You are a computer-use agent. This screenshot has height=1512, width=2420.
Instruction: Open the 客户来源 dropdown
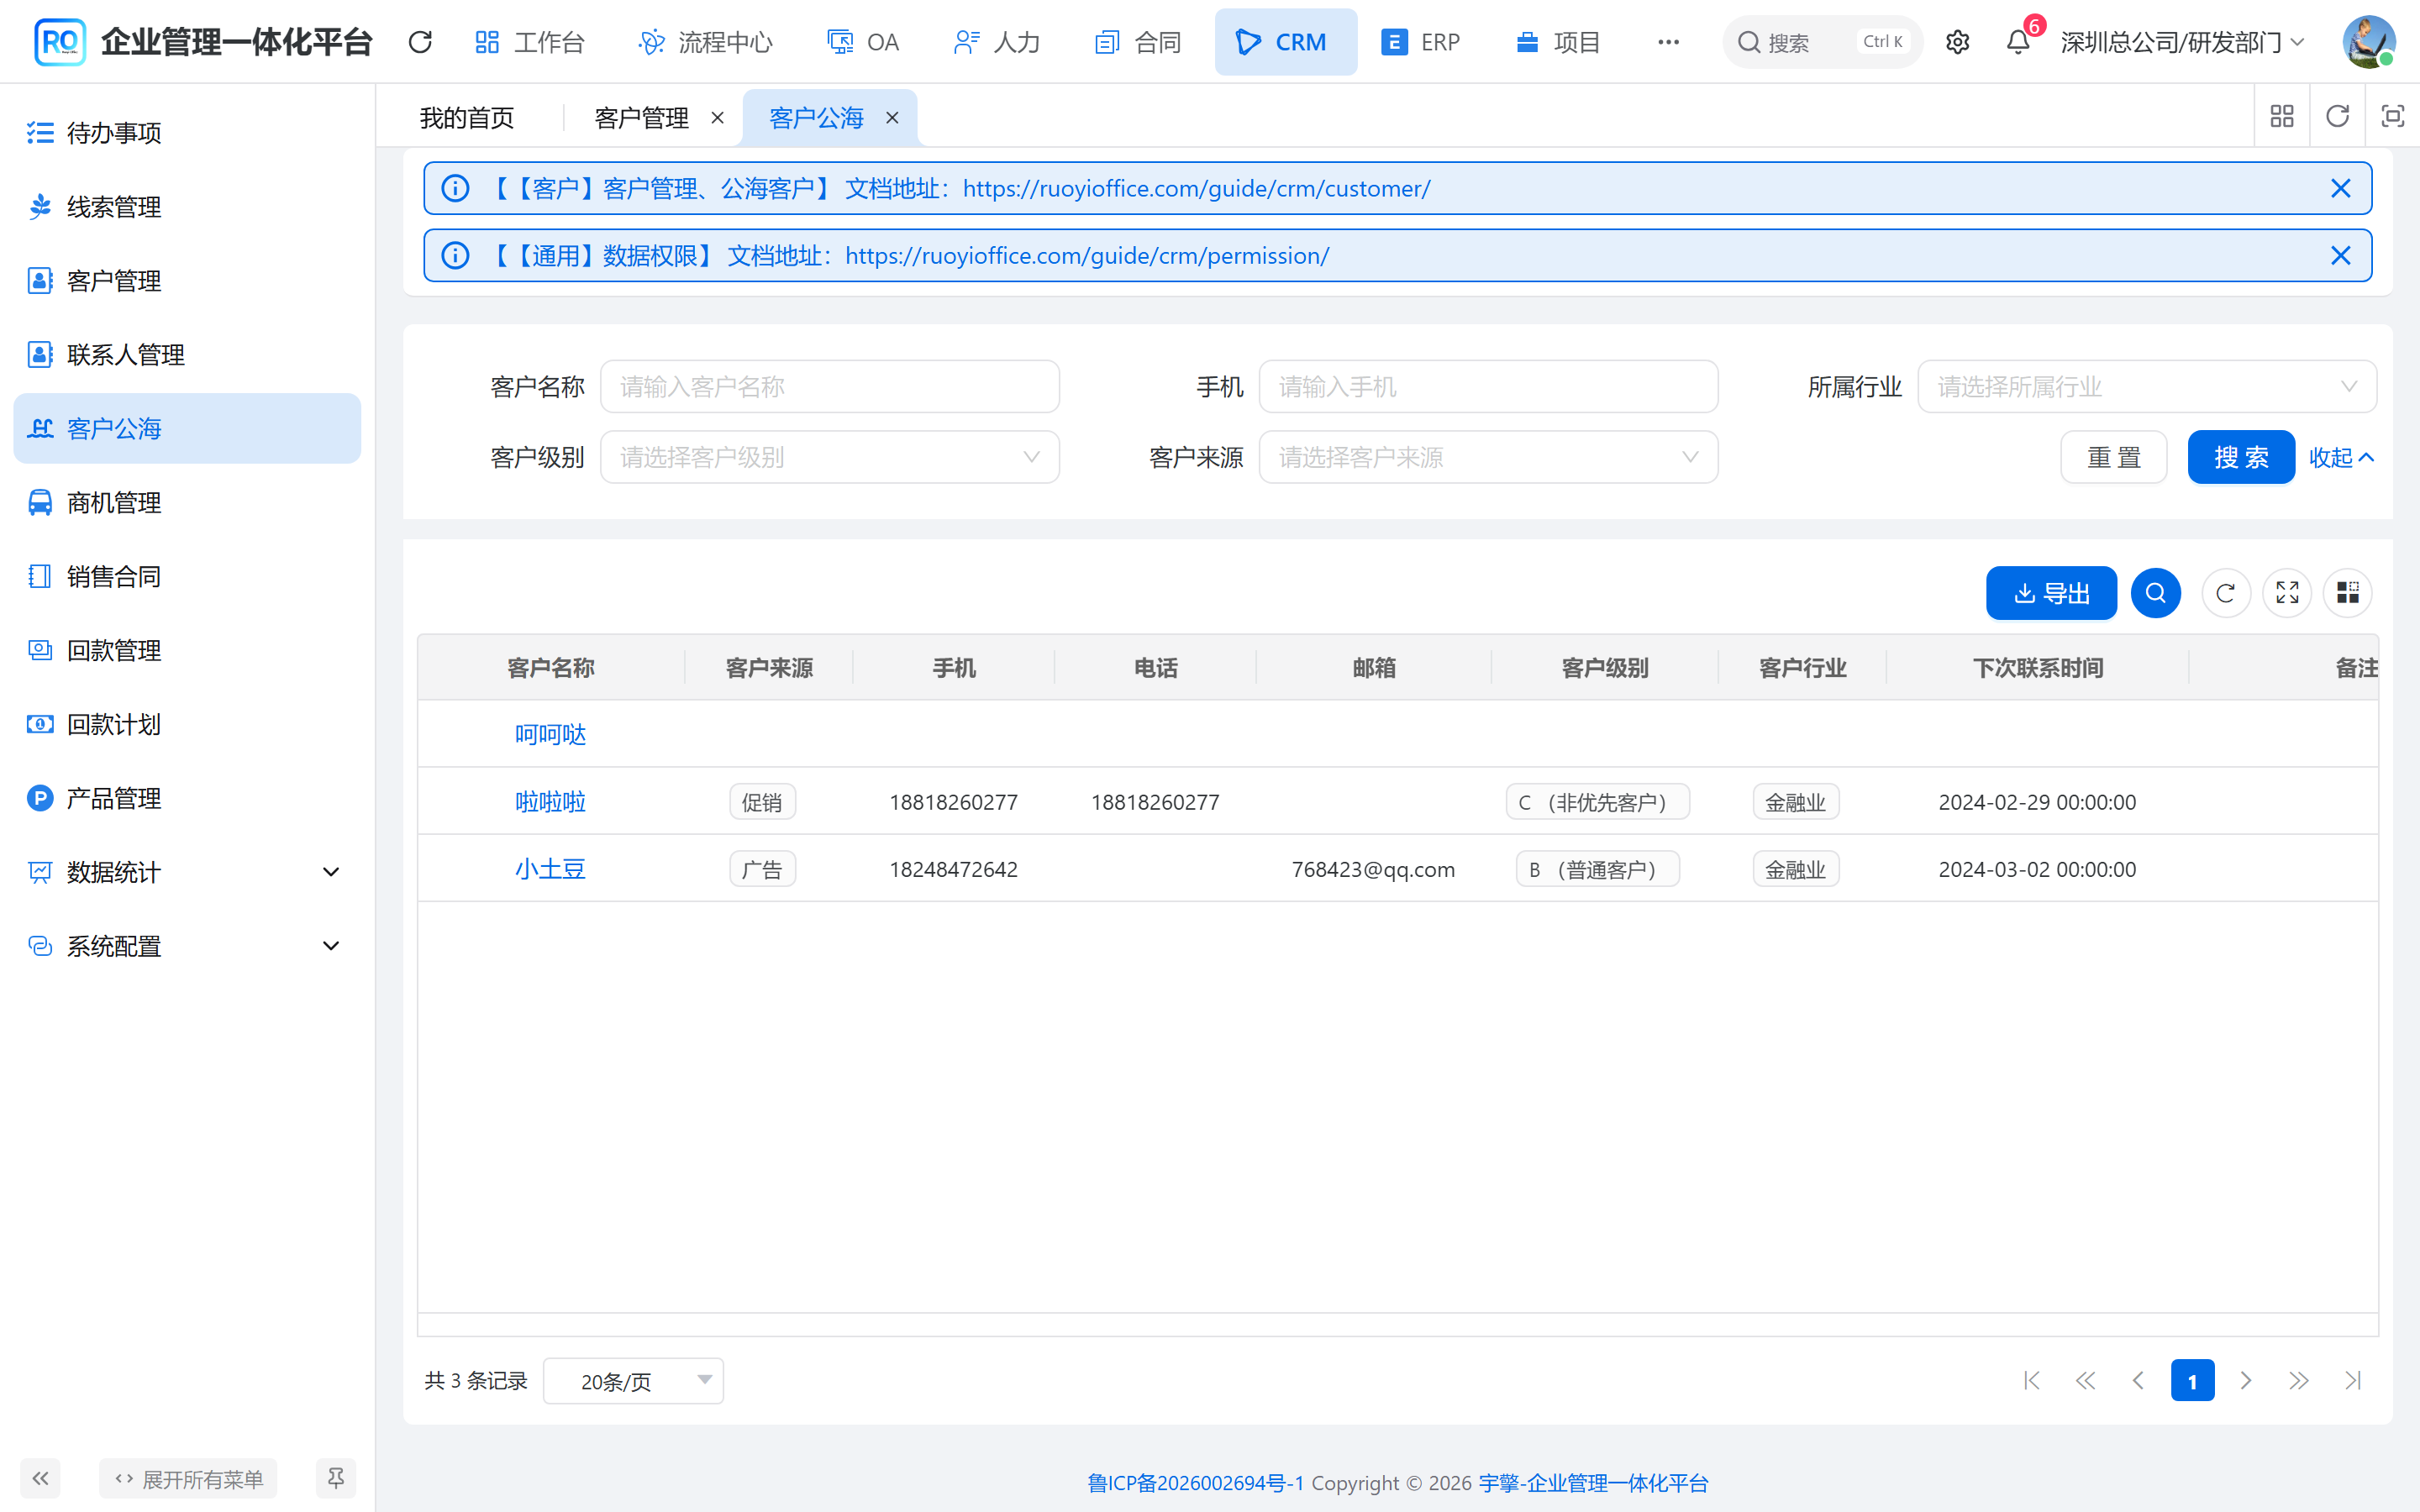tap(1488, 458)
